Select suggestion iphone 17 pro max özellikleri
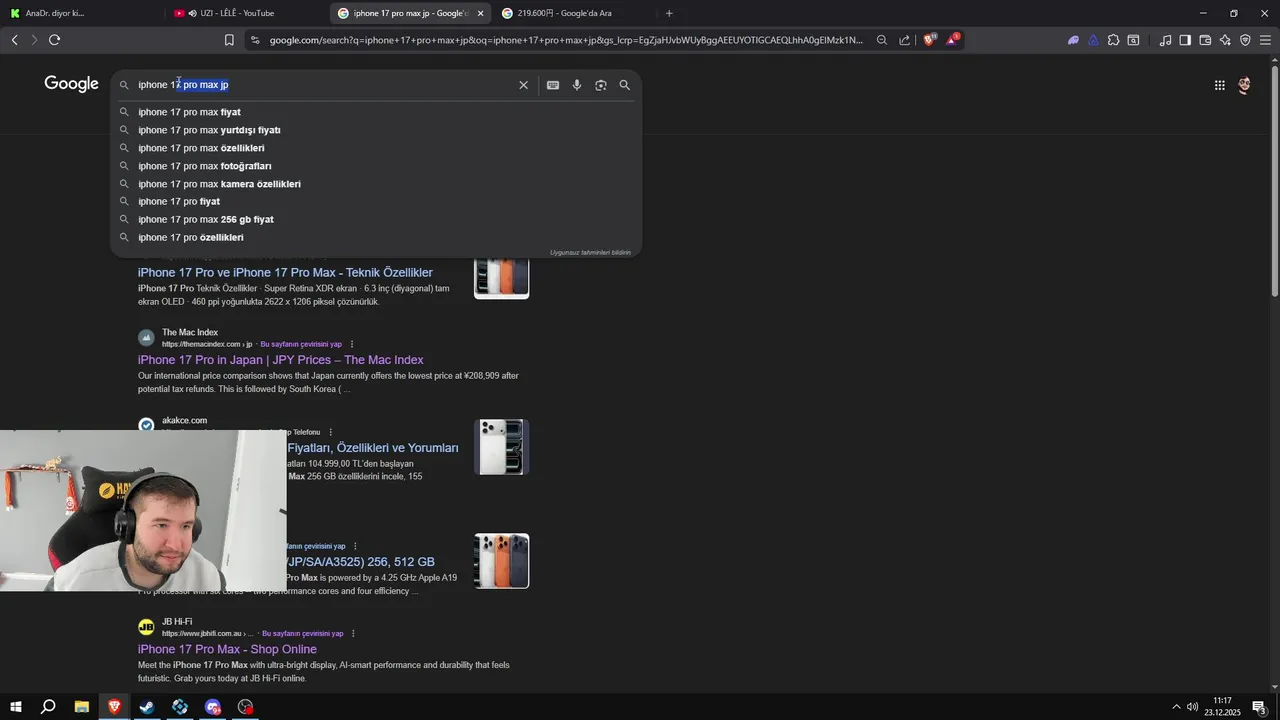1280x720 pixels. click(x=376, y=148)
